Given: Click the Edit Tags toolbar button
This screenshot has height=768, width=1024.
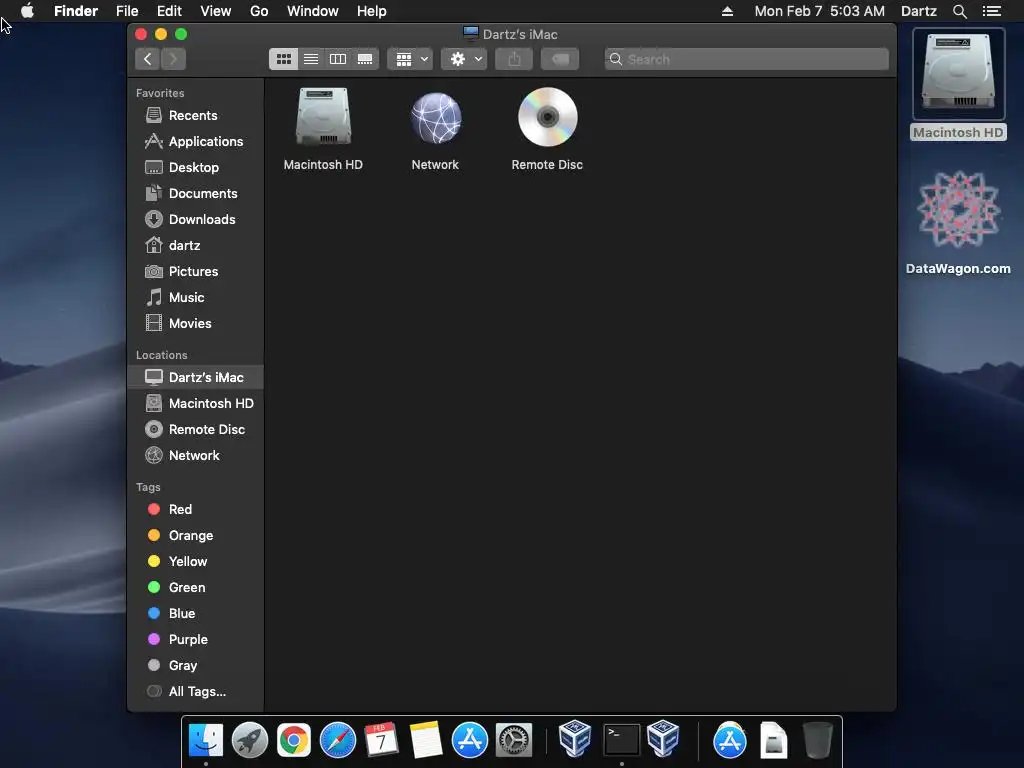Looking at the screenshot, I should pyautogui.click(x=560, y=59).
